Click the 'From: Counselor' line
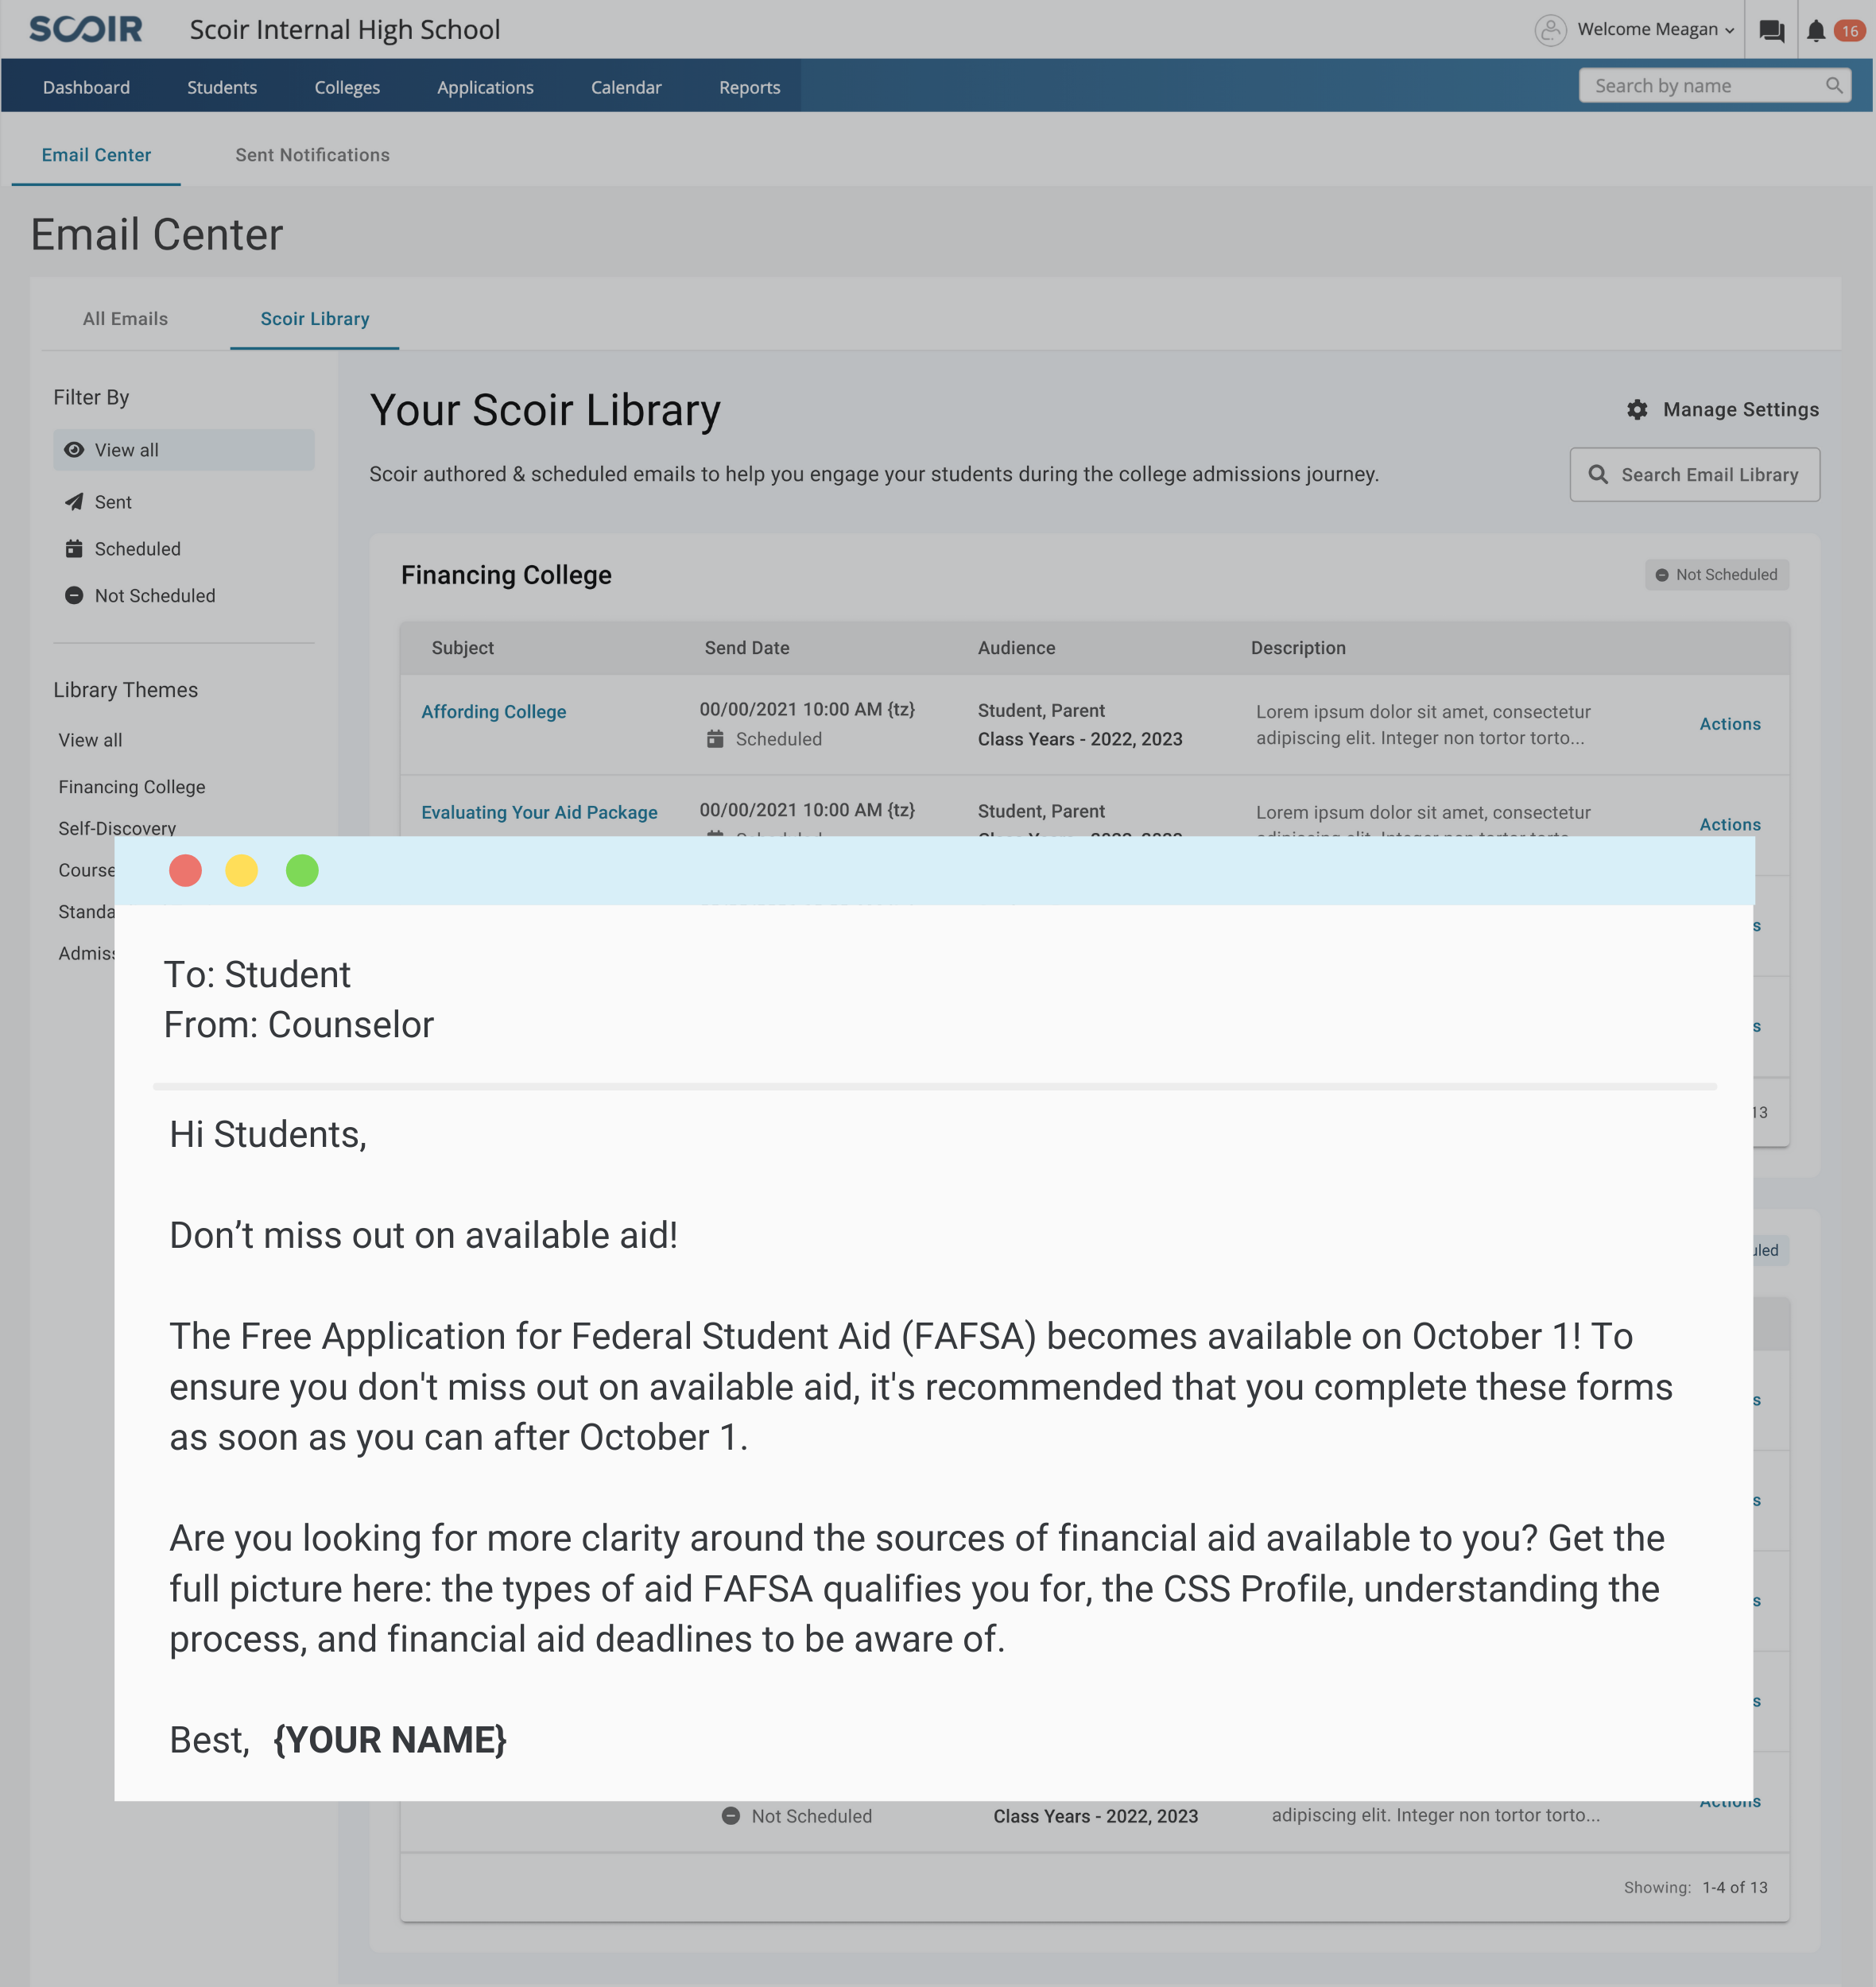This screenshot has height=1987, width=1876. 298,1024
